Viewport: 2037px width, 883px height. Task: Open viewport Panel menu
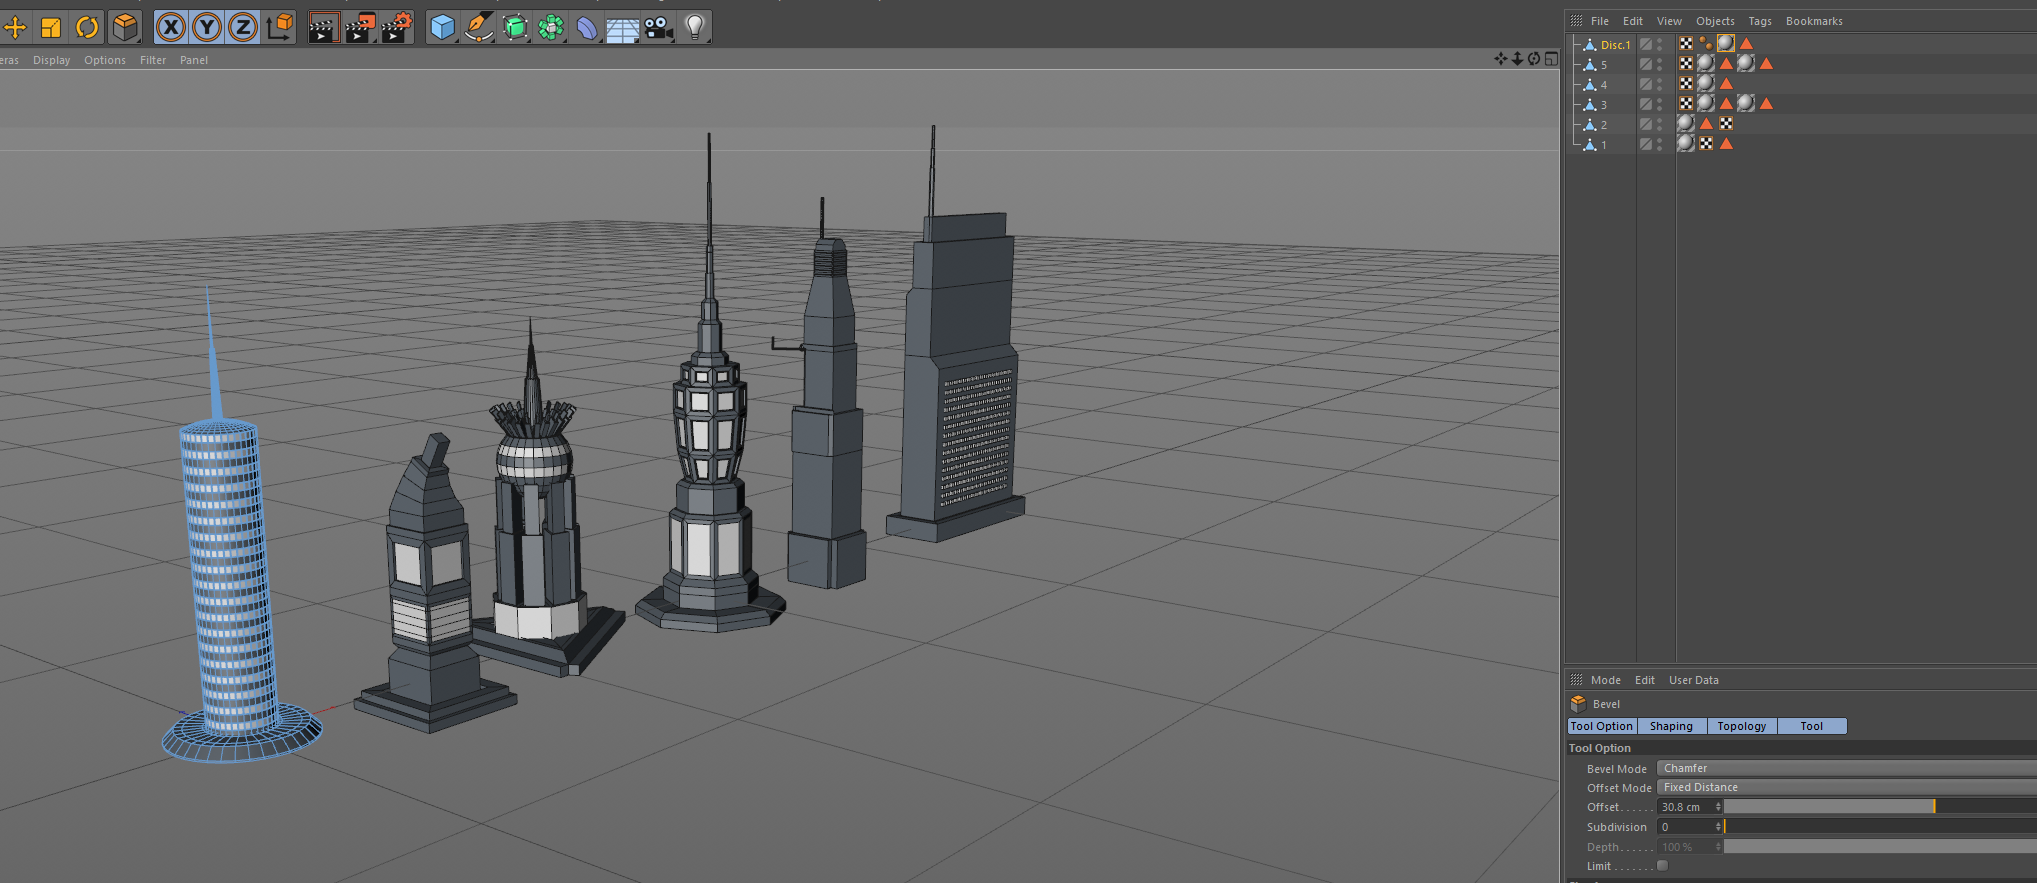point(194,60)
